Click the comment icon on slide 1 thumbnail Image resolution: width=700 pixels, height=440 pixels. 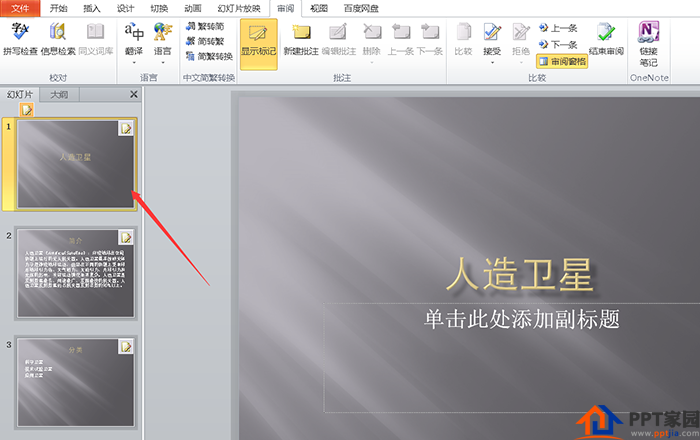click(x=126, y=129)
